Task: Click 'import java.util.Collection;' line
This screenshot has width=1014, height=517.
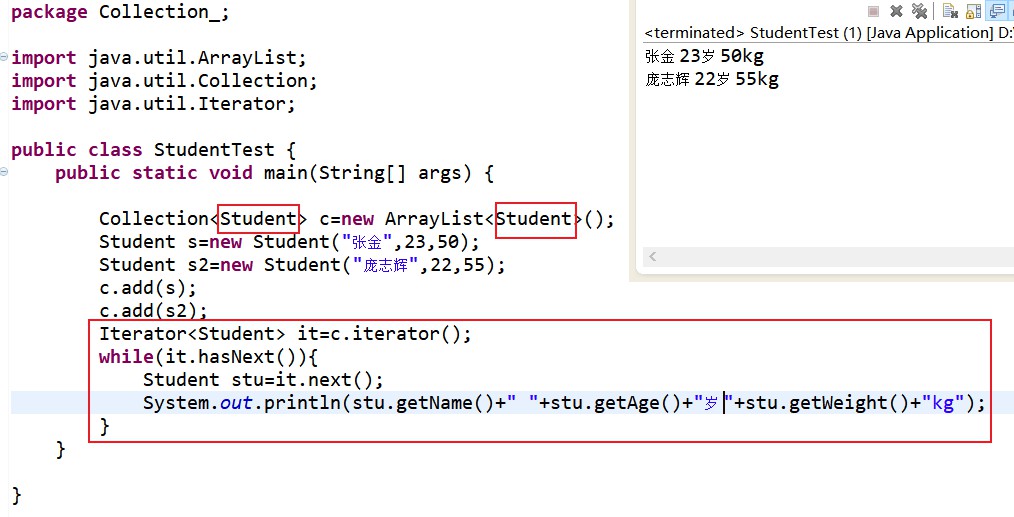Action: coord(164,81)
